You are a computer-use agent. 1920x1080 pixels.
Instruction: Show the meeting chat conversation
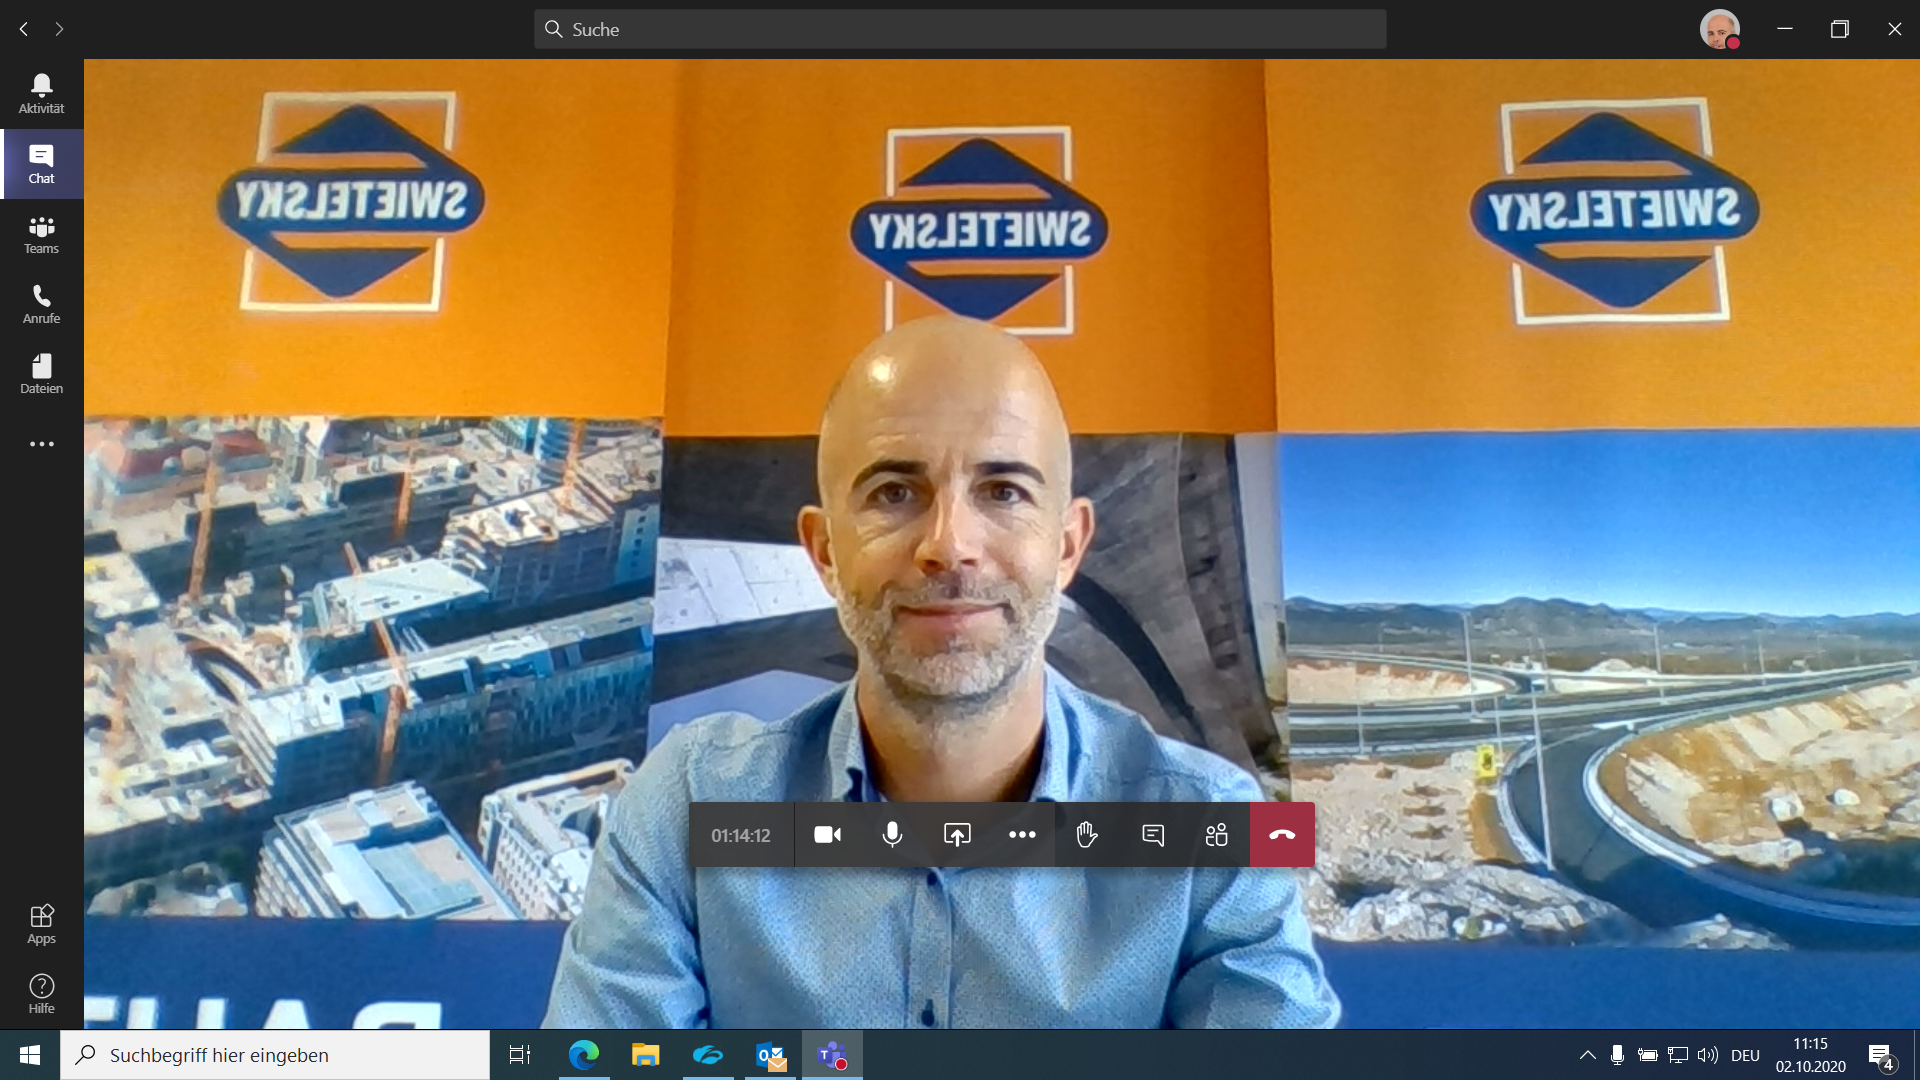[1152, 835]
